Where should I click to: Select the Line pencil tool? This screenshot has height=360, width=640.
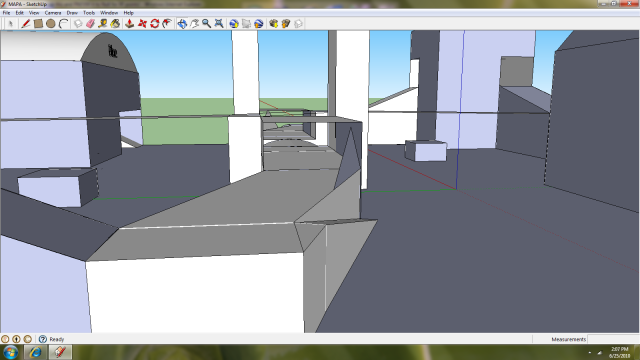click(26, 24)
